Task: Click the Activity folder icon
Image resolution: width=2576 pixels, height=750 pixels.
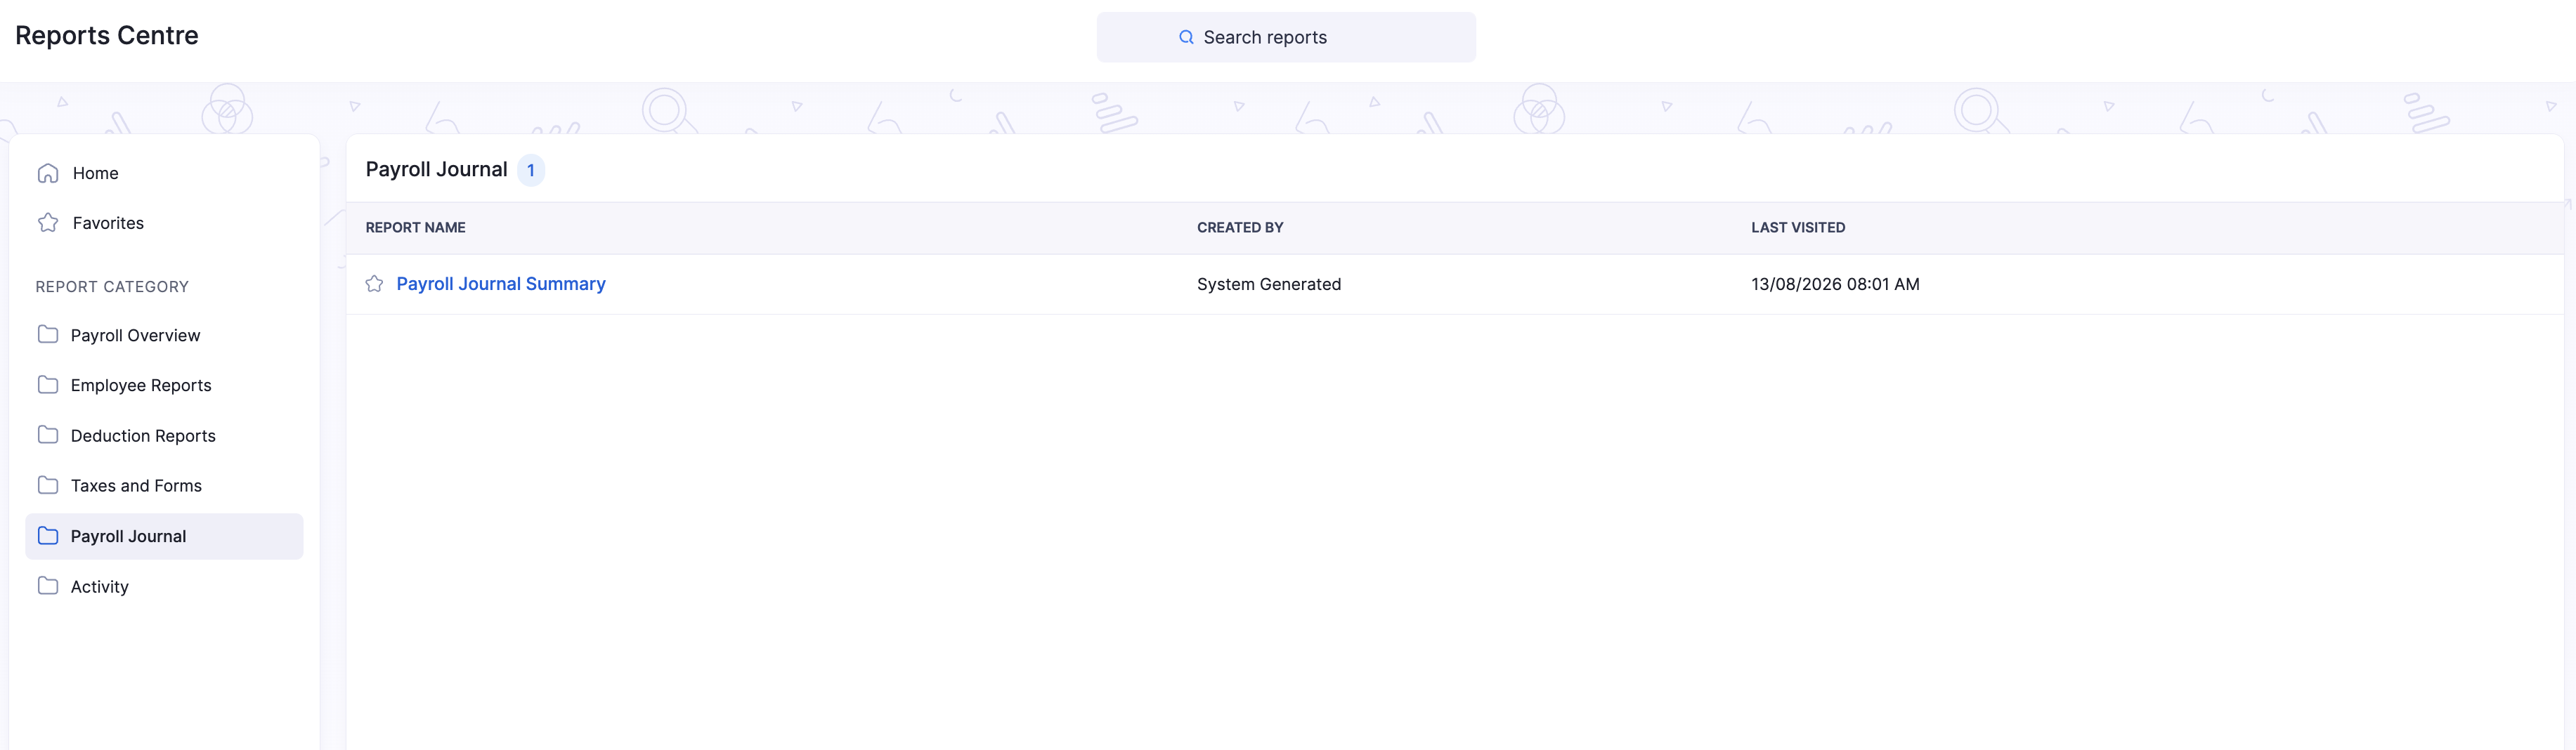Action: (x=48, y=586)
